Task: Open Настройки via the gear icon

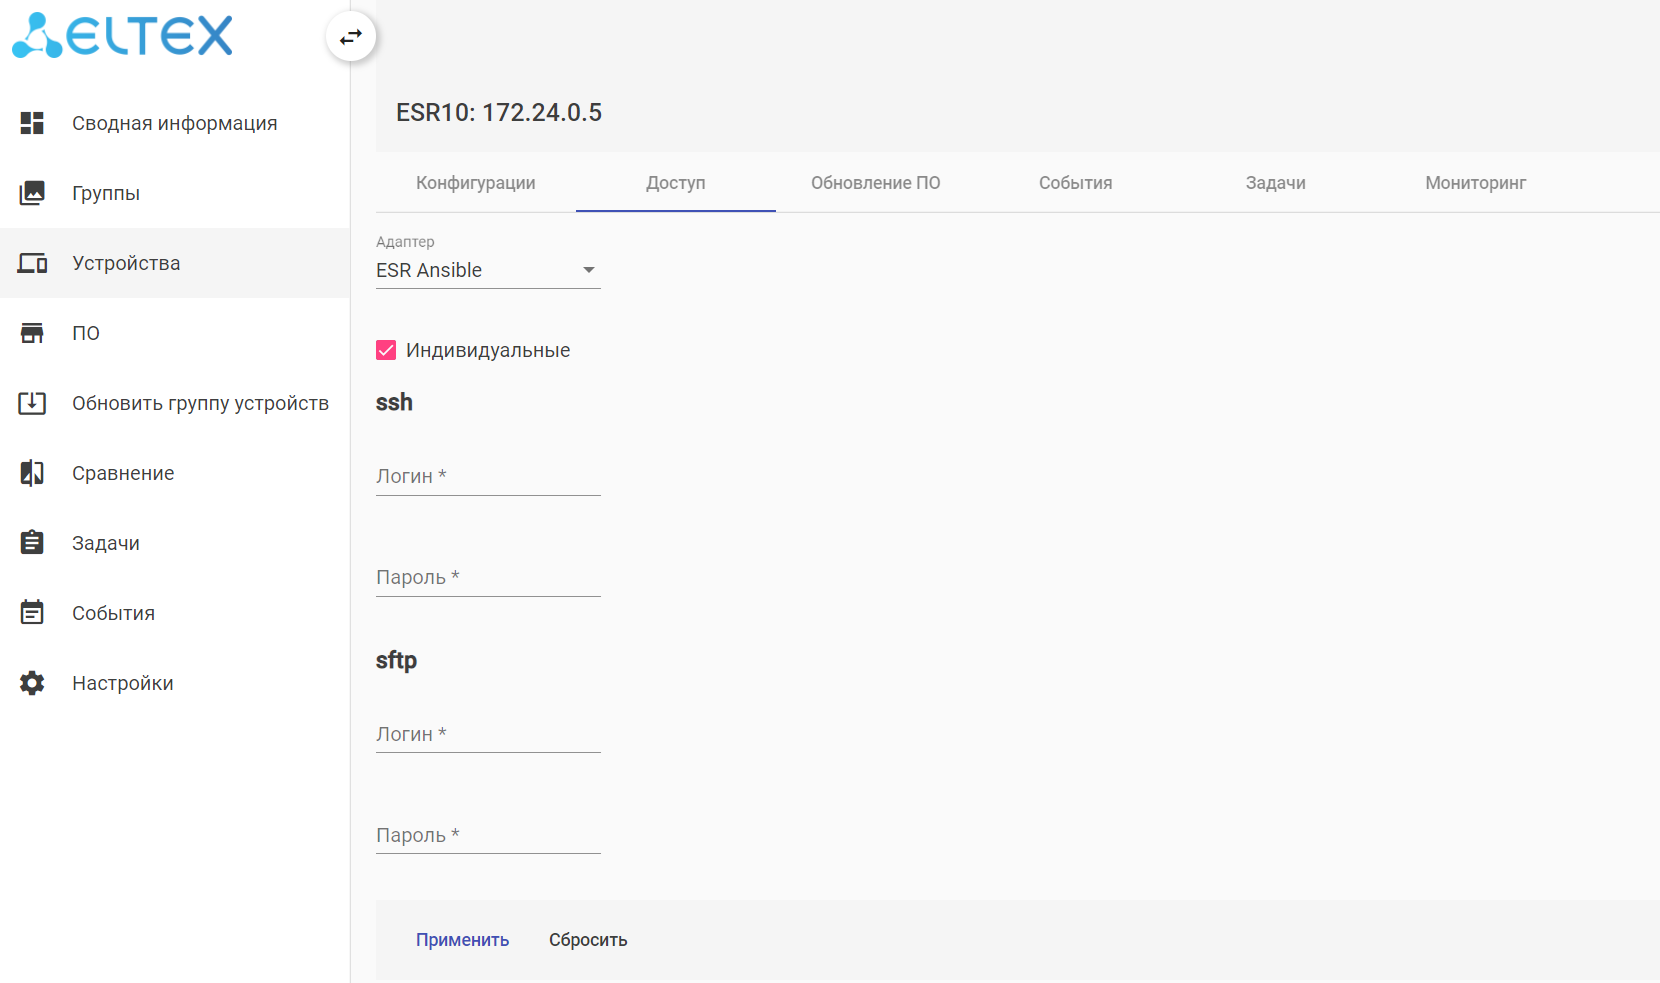Action: pos(32,683)
